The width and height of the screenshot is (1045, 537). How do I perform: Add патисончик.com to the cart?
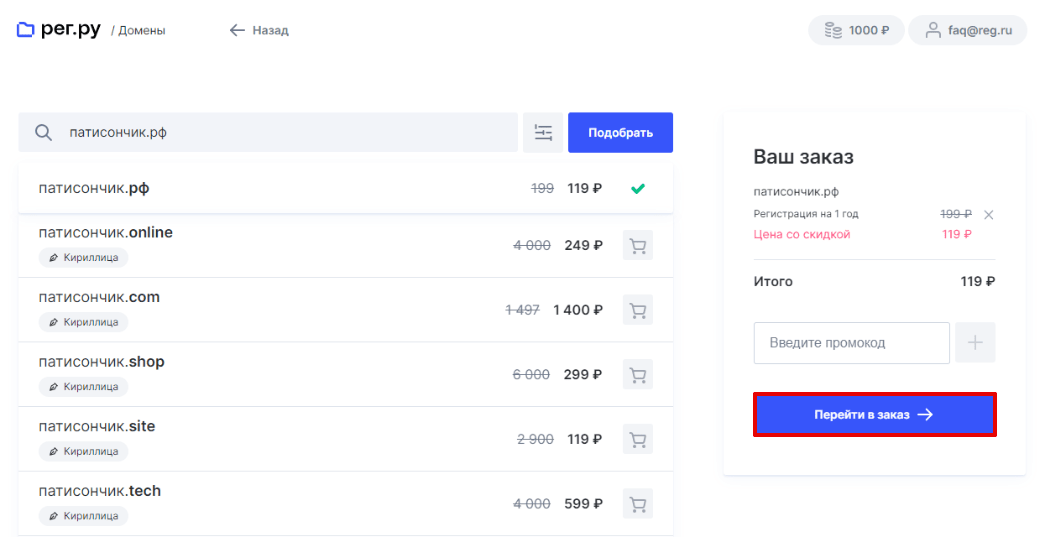637,310
